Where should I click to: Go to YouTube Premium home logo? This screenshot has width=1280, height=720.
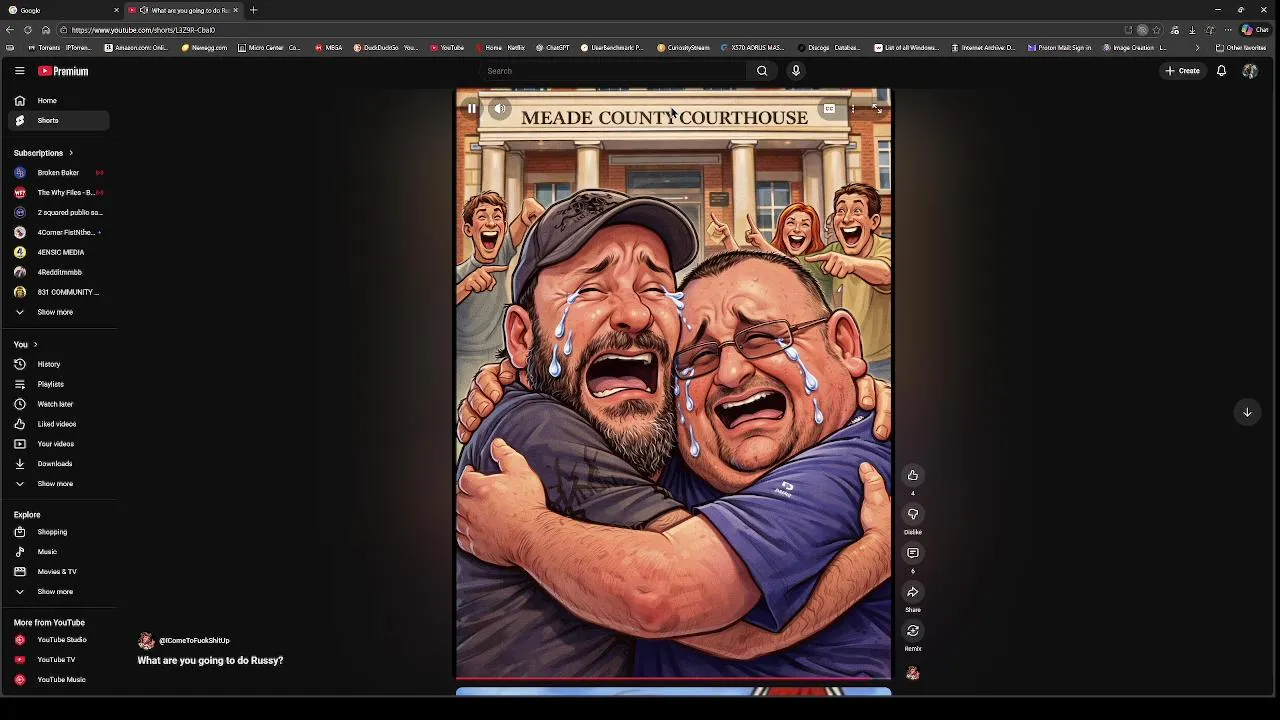(63, 71)
